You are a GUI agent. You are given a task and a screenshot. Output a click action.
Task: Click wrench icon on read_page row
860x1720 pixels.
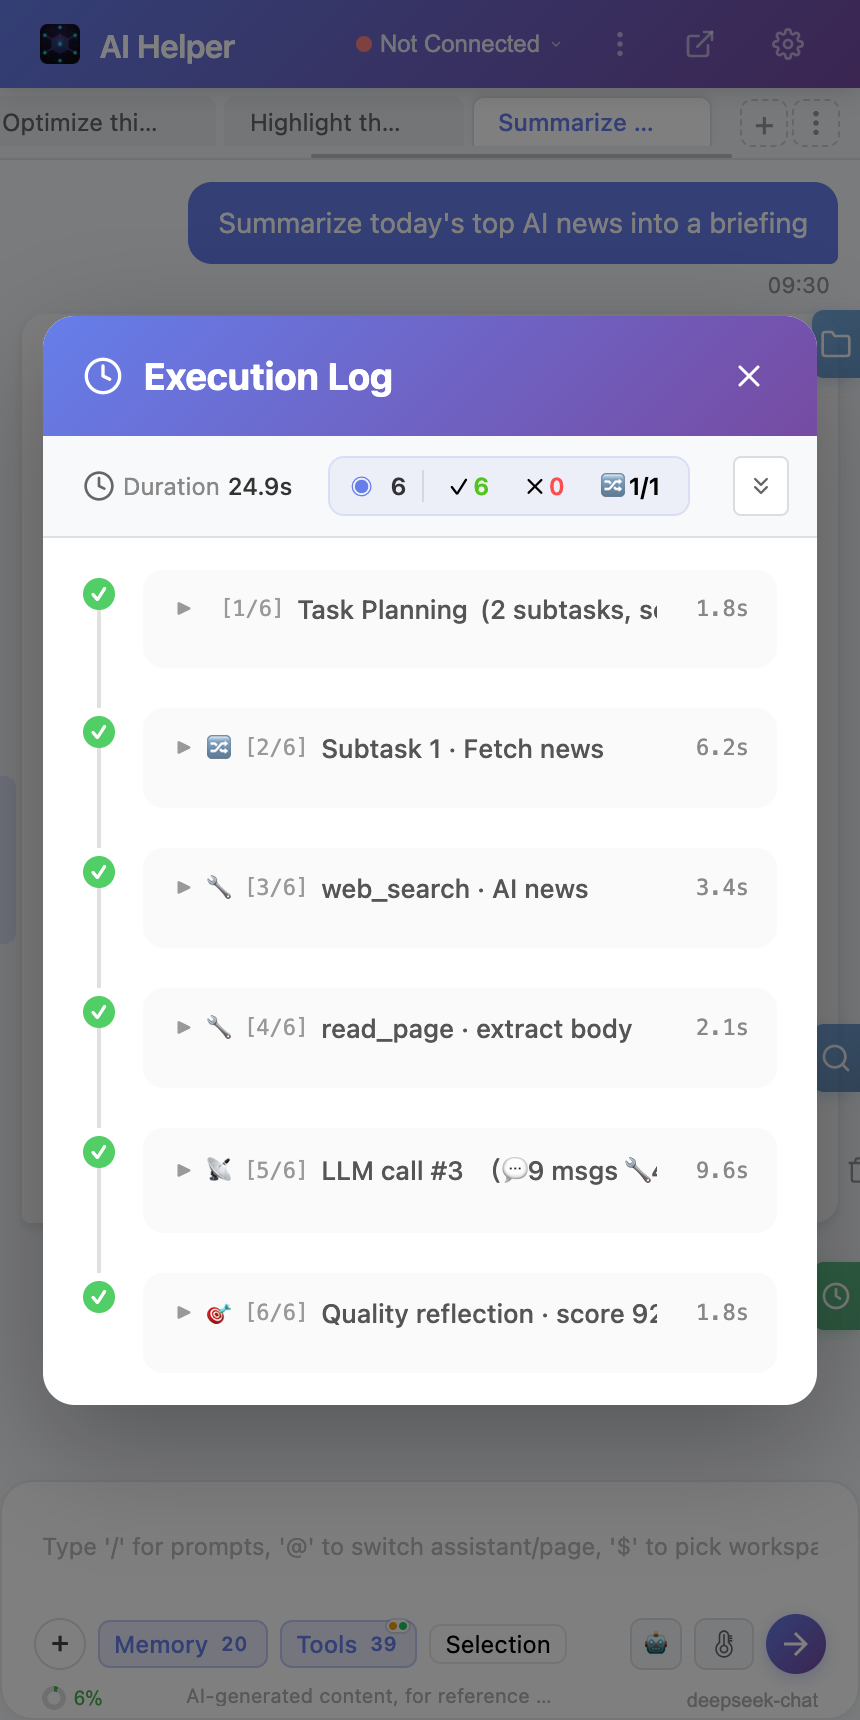click(219, 1027)
